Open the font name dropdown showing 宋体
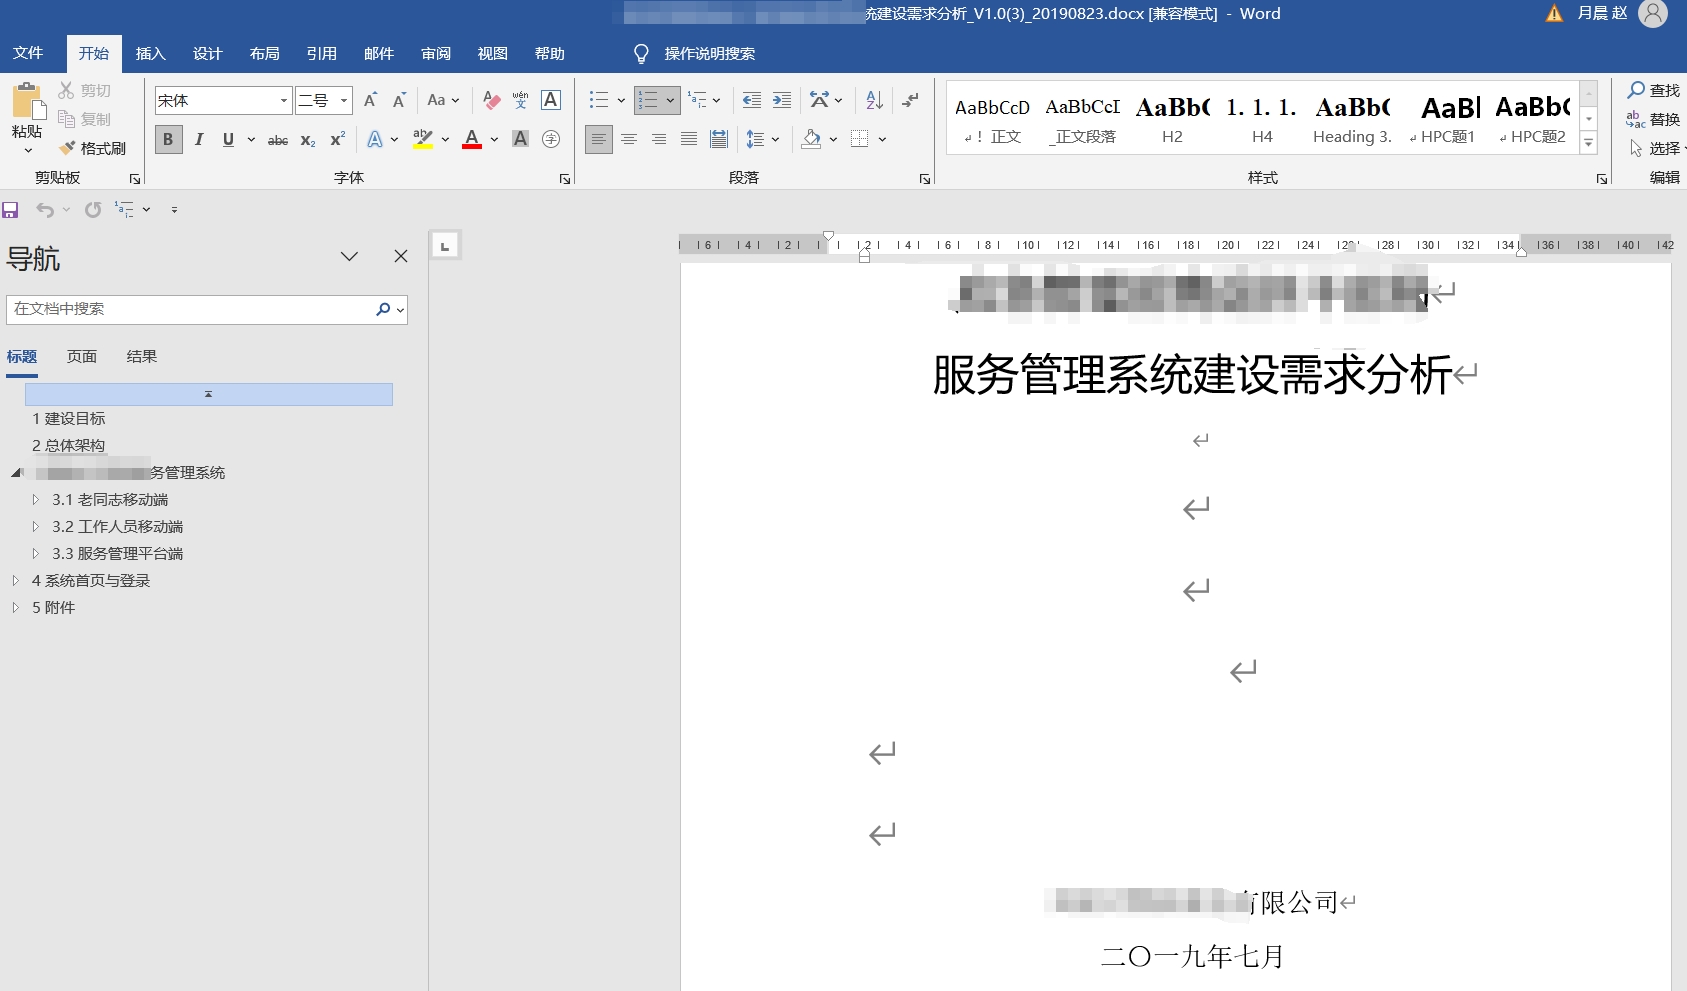 pyautogui.click(x=284, y=100)
